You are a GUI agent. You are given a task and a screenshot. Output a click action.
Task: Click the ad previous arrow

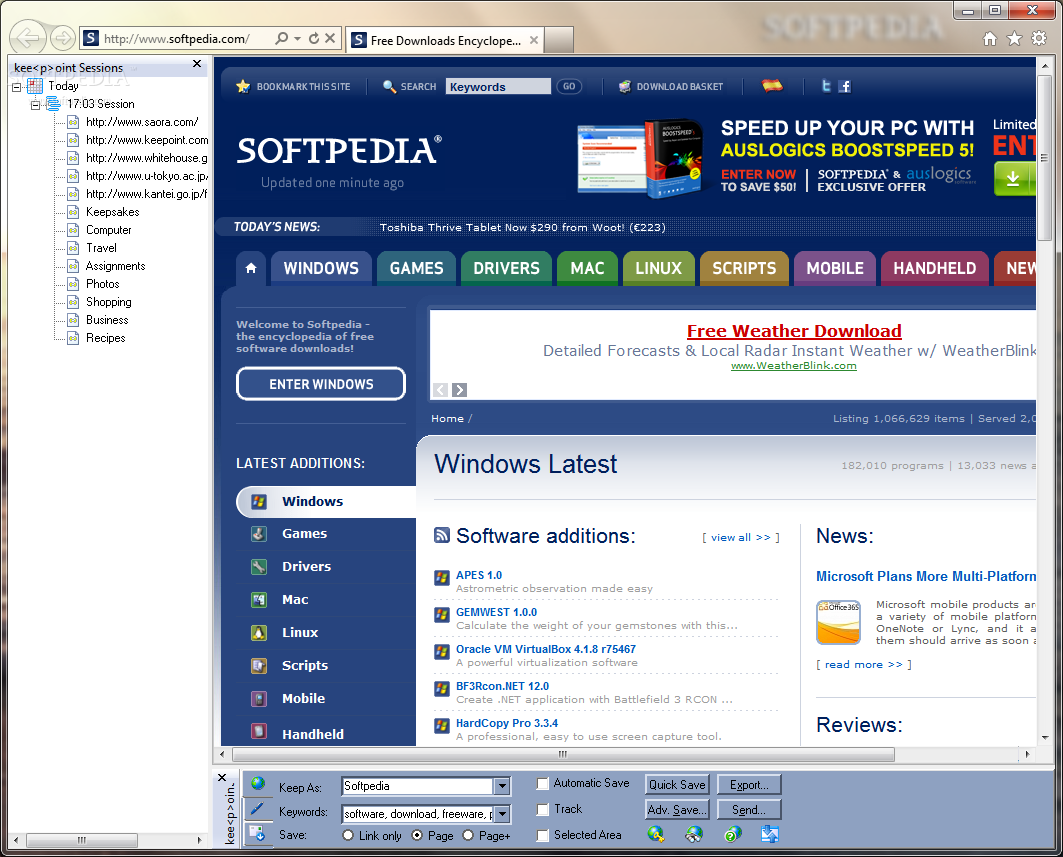(441, 390)
